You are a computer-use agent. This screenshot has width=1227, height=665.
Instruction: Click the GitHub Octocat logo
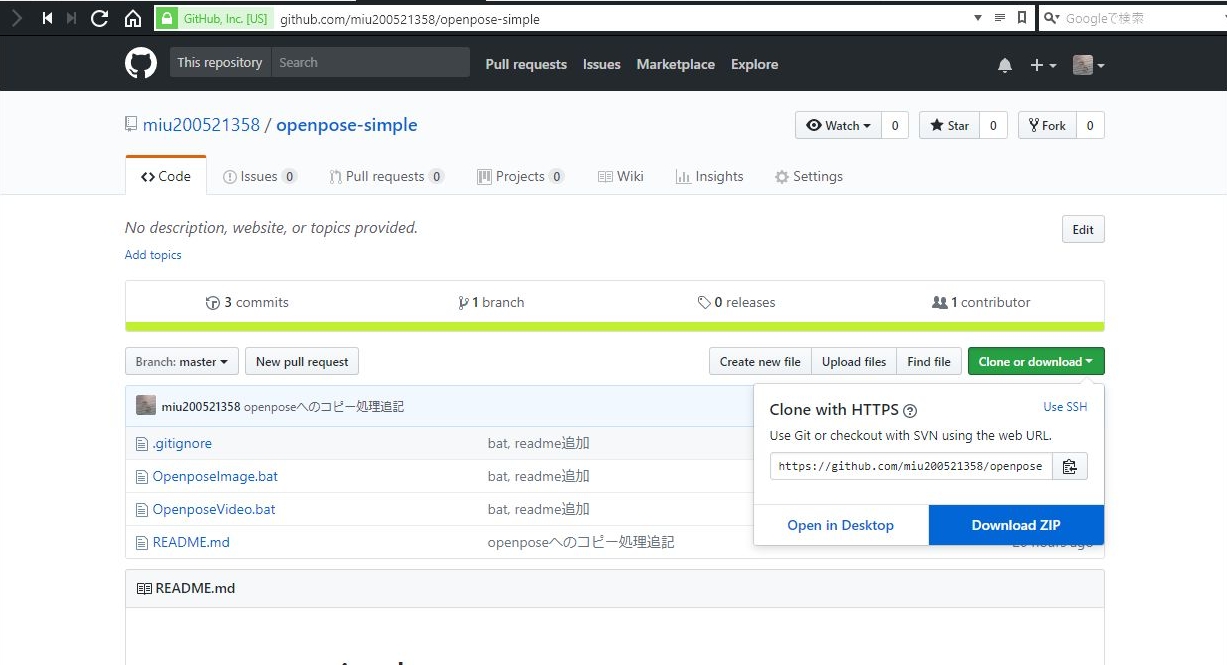(x=141, y=64)
